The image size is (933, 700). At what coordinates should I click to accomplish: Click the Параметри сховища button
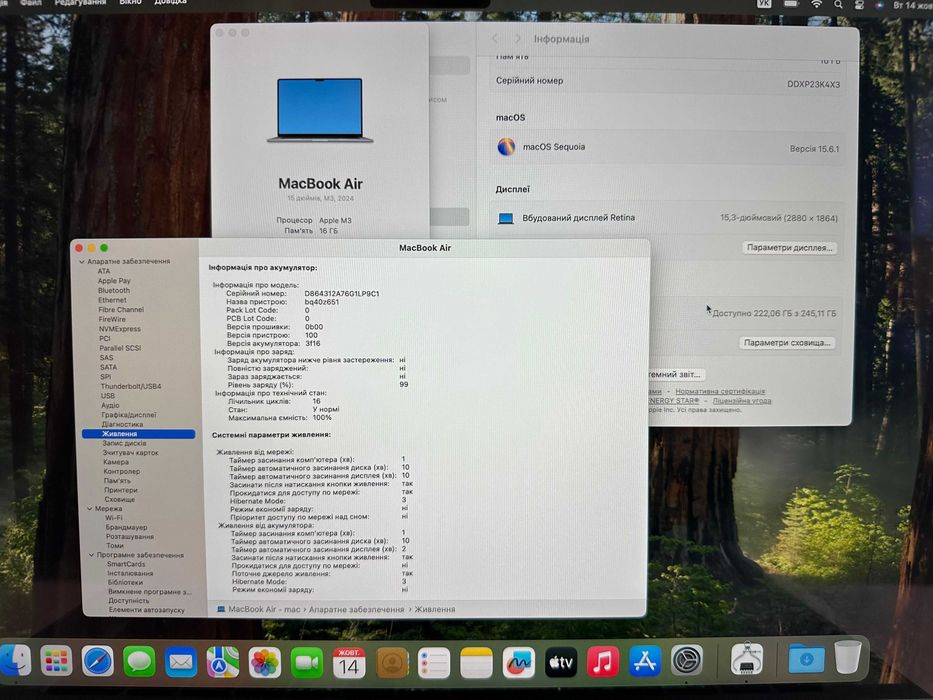pyautogui.click(x=787, y=343)
